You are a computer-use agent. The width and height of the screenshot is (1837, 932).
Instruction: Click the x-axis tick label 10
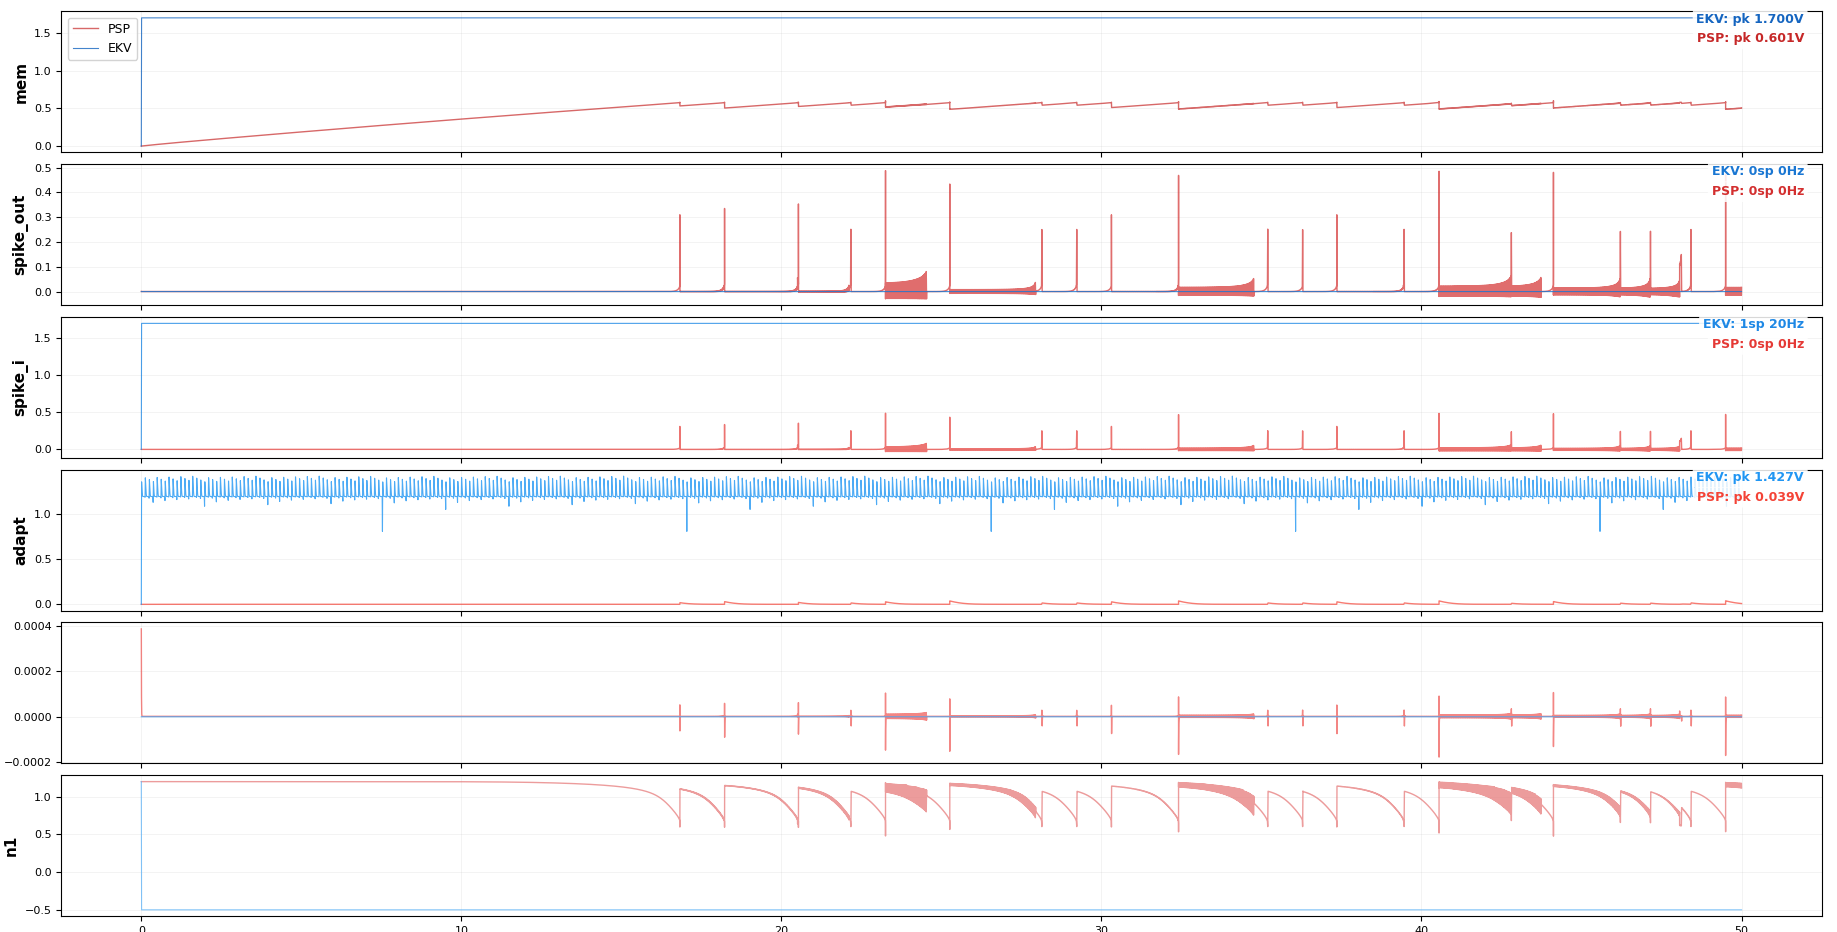(461, 928)
